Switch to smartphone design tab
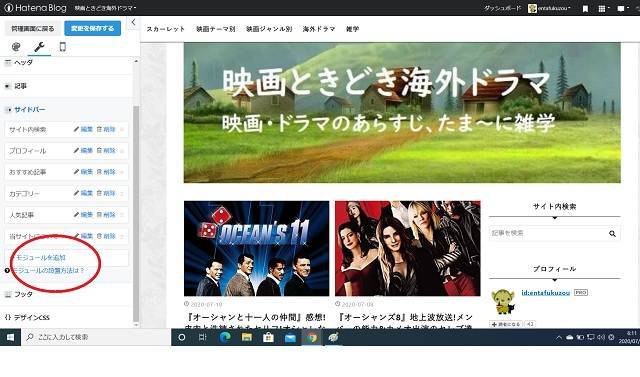640x377 pixels. (62, 47)
